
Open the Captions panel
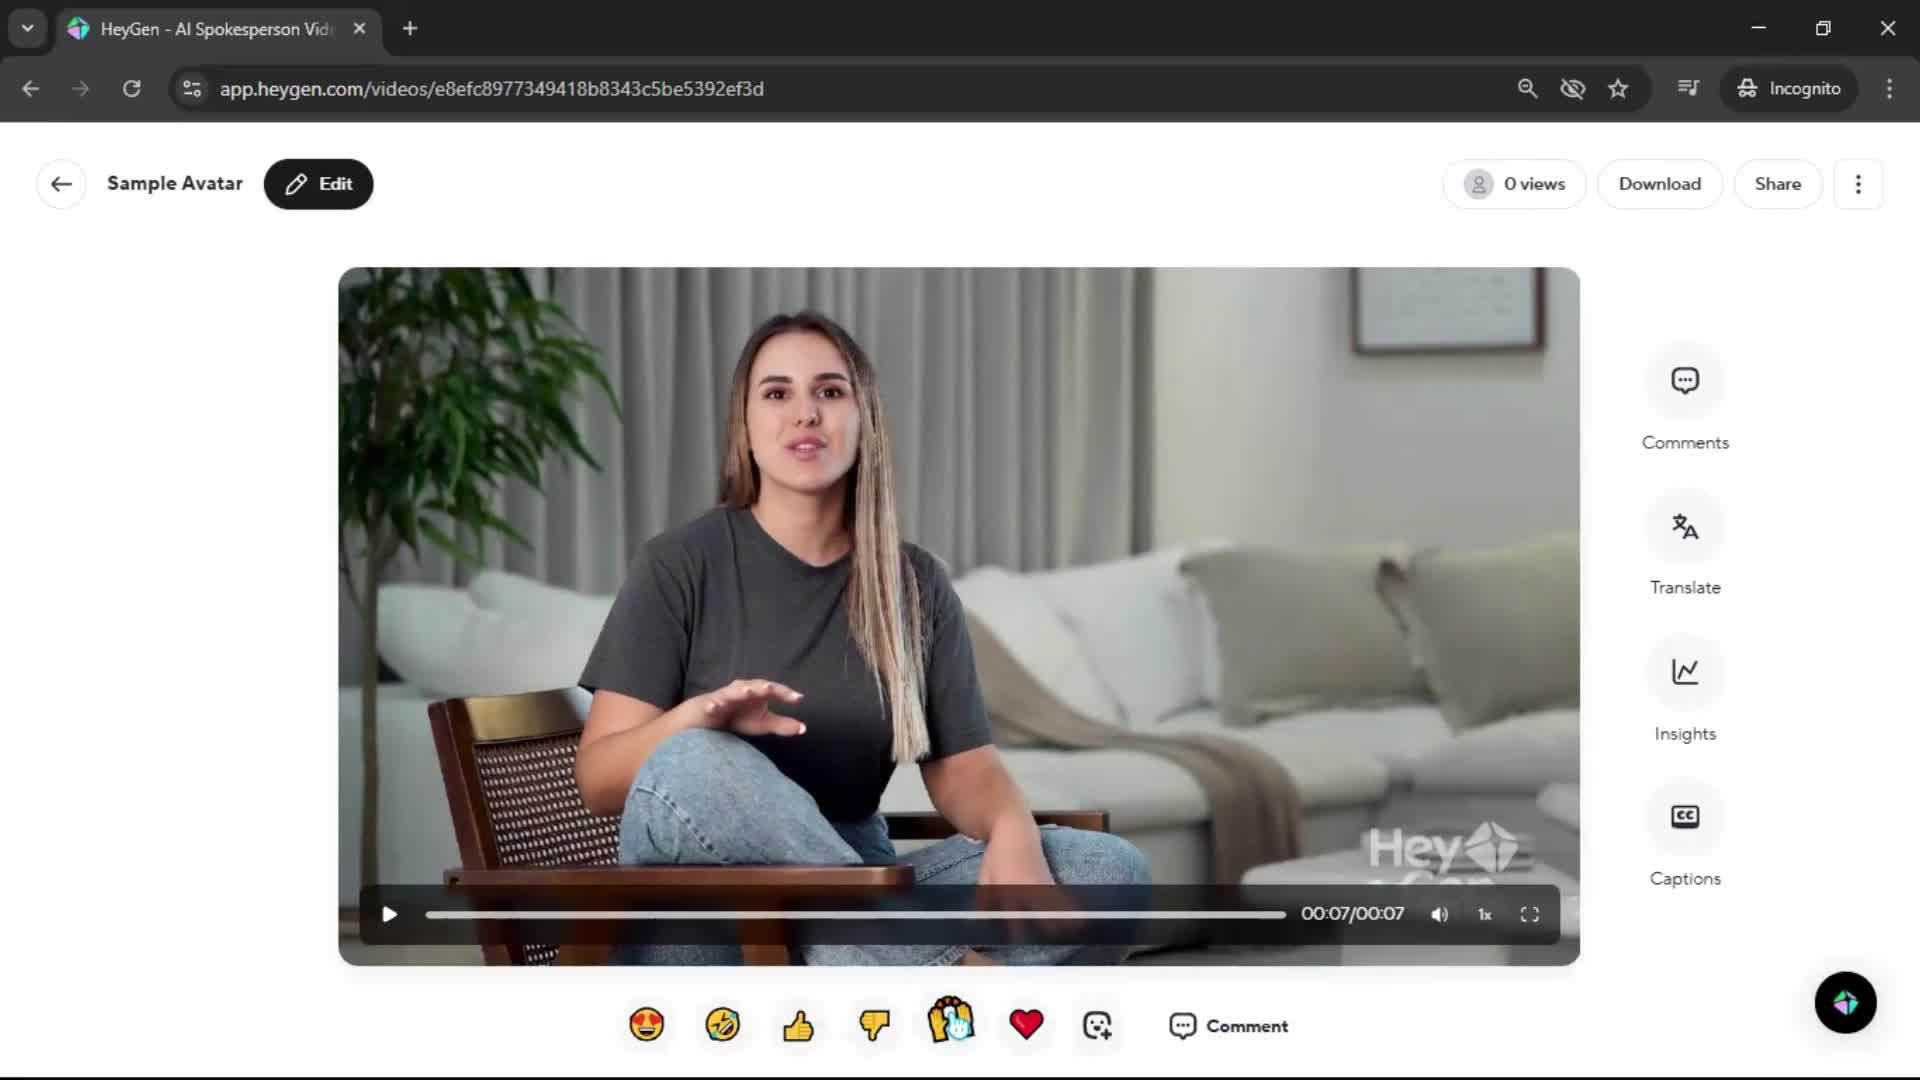[1685, 817]
